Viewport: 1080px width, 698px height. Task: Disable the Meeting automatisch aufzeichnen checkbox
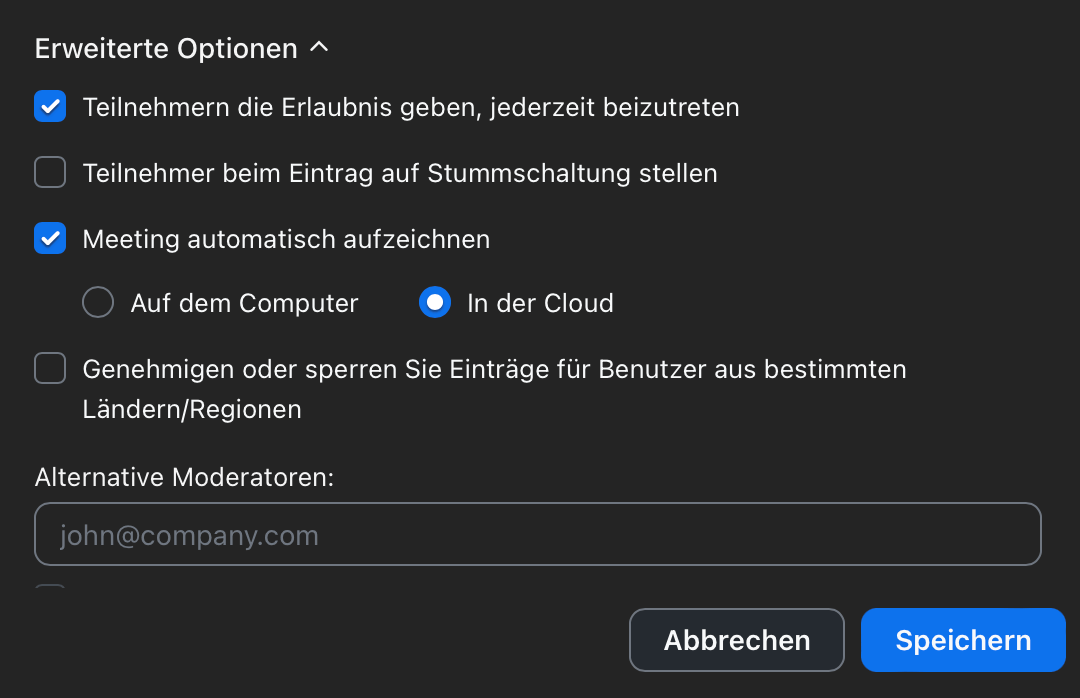(x=50, y=238)
